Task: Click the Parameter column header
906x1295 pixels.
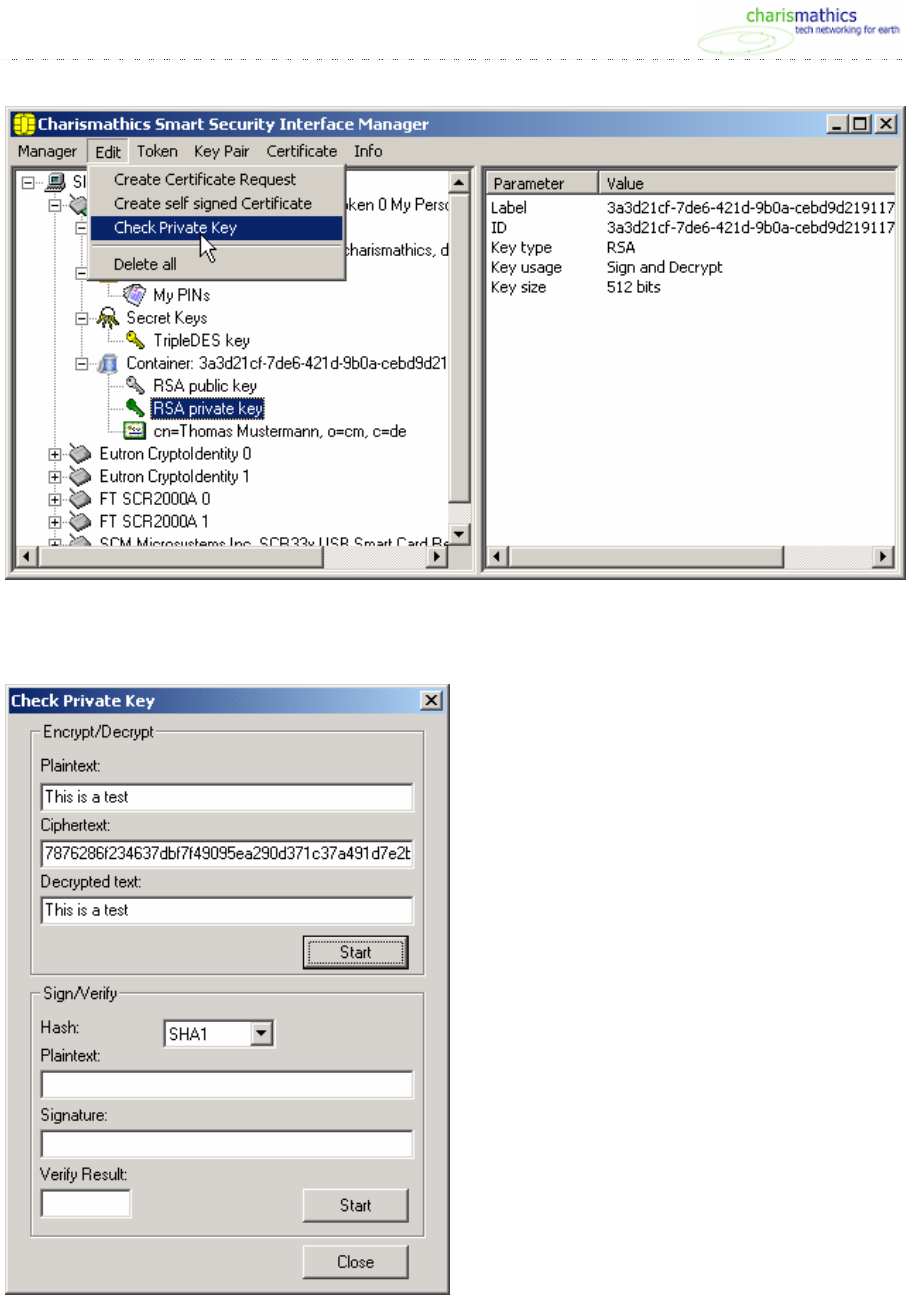Action: (x=542, y=184)
